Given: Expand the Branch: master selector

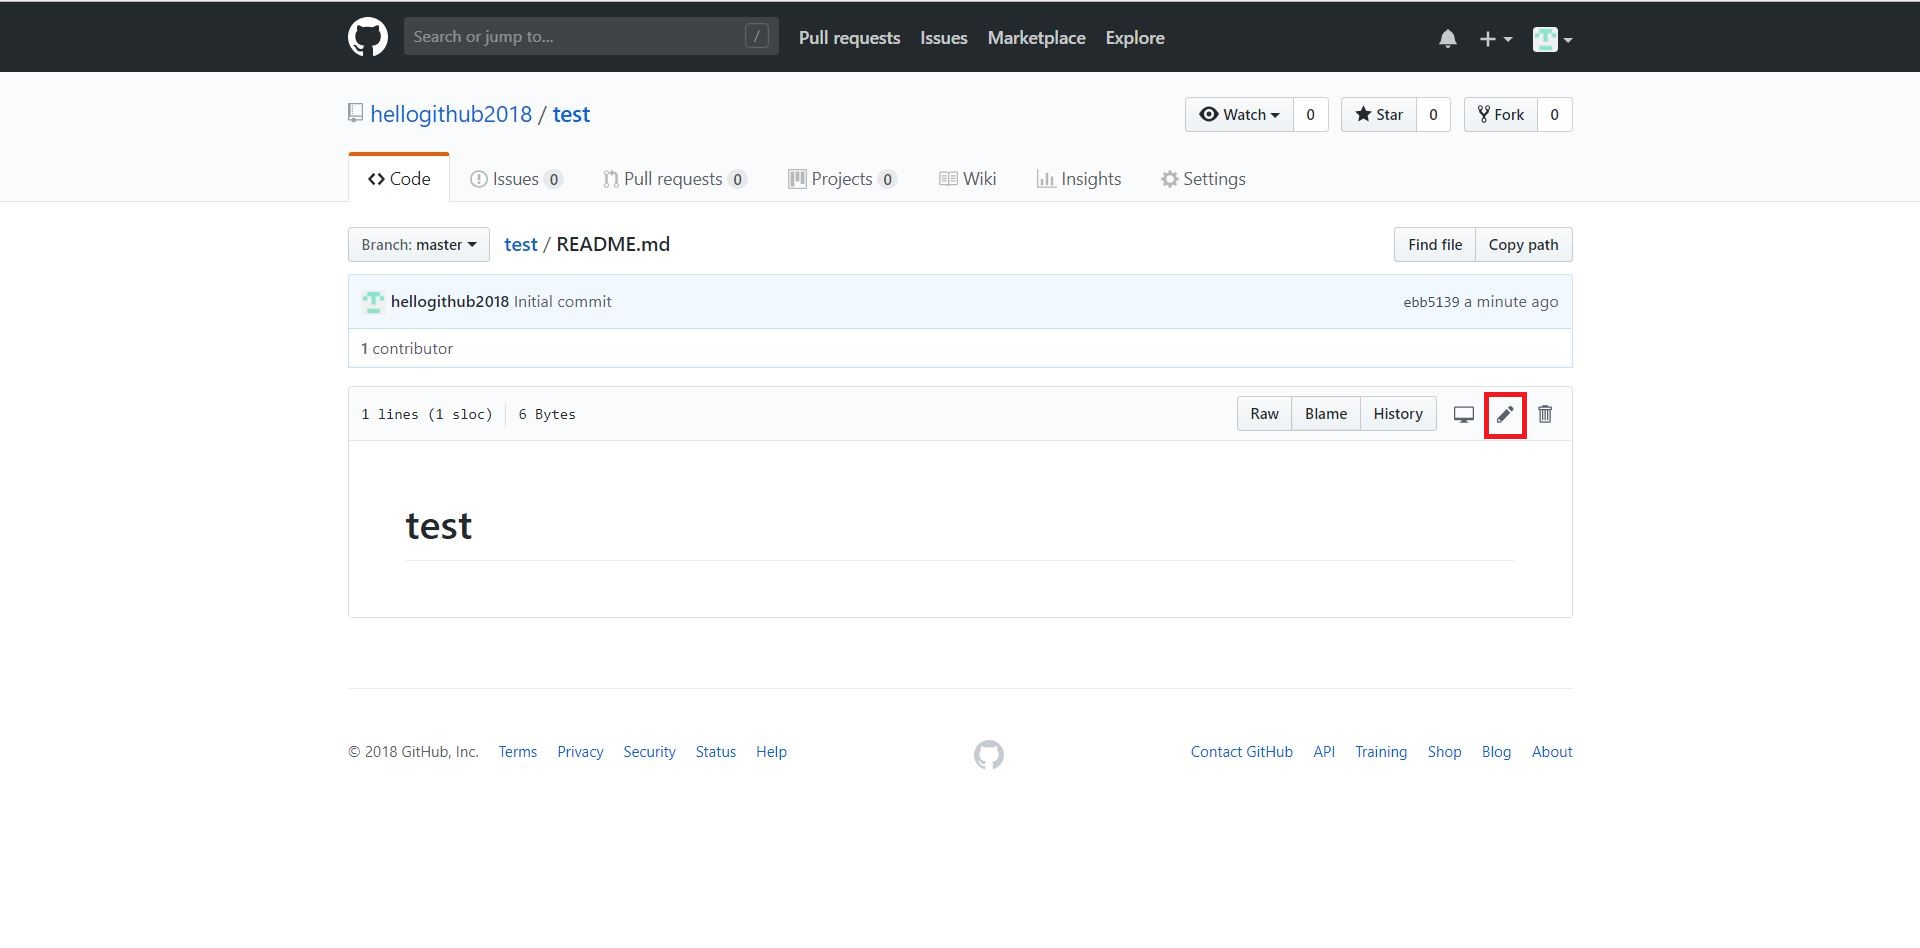Looking at the screenshot, I should [419, 245].
